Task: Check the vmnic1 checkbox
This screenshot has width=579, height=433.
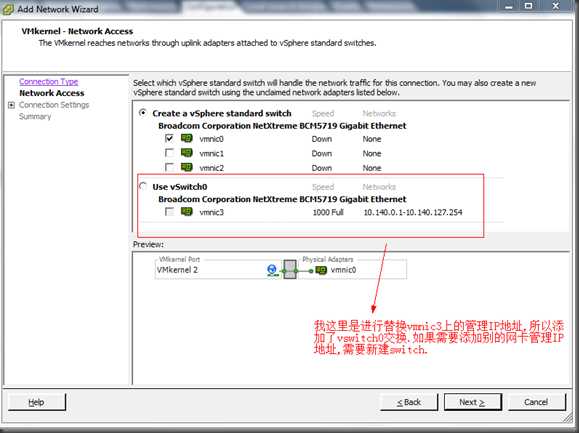Action: 169,153
